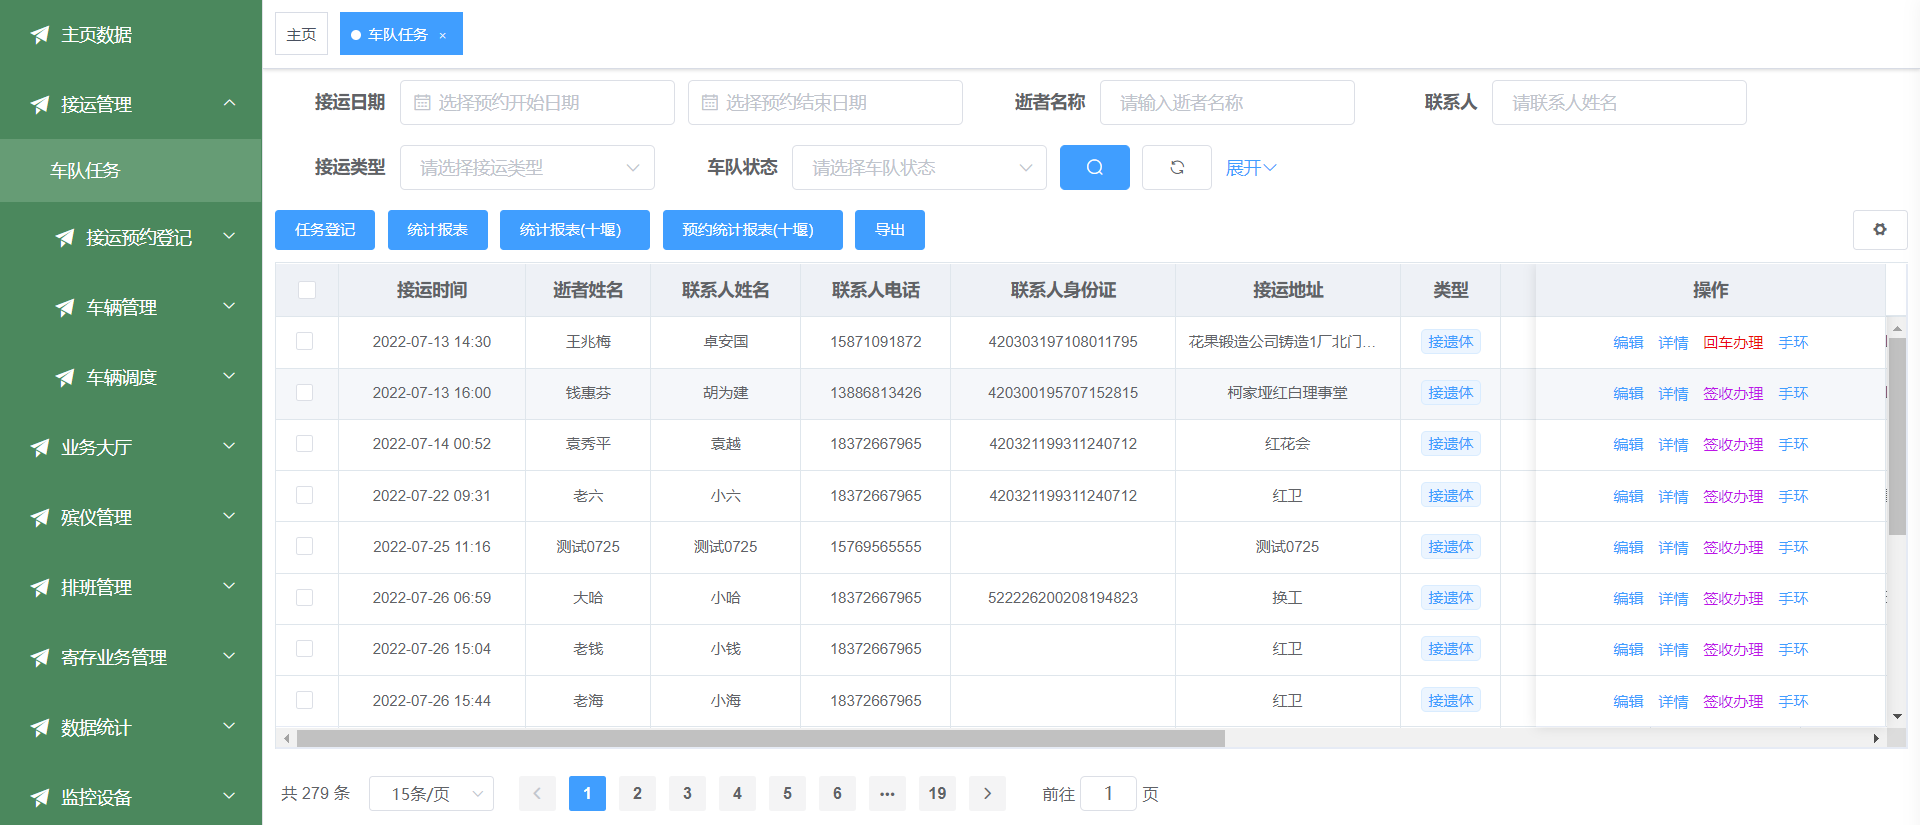Toggle the select-all checkbox in table header
Viewport: 1920px width, 825px height.
[306, 290]
